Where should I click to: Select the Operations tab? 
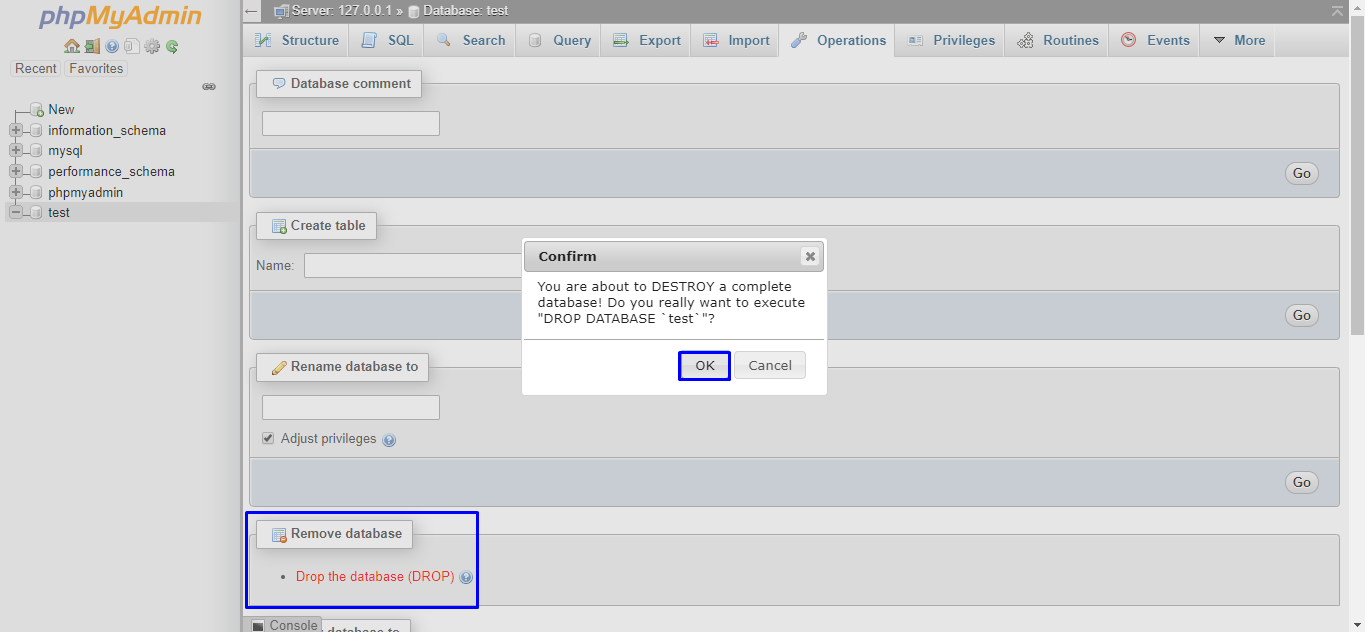837,40
